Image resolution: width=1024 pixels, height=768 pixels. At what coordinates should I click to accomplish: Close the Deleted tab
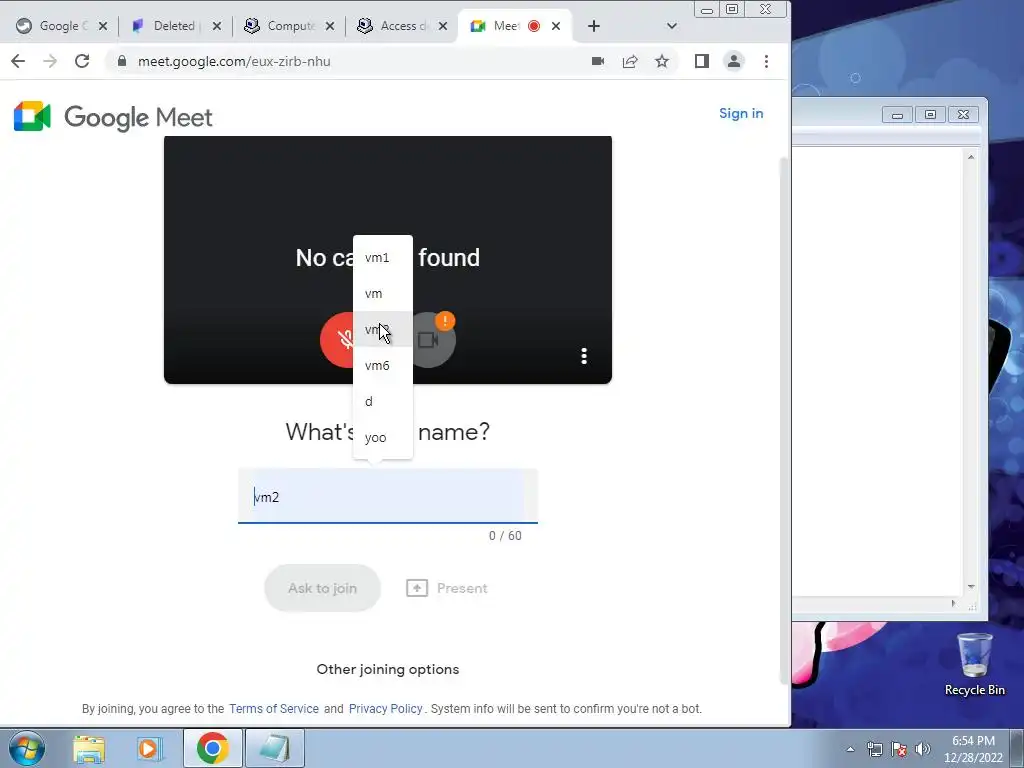(217, 26)
